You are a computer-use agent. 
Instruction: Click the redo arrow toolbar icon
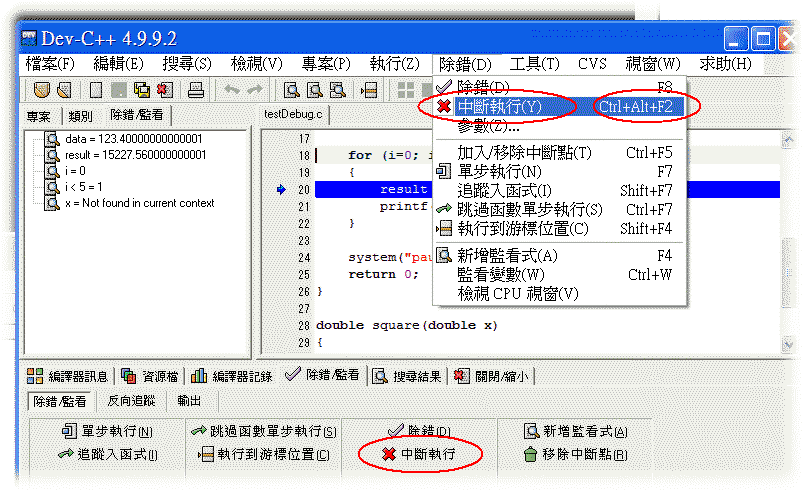pyautogui.click(x=254, y=90)
